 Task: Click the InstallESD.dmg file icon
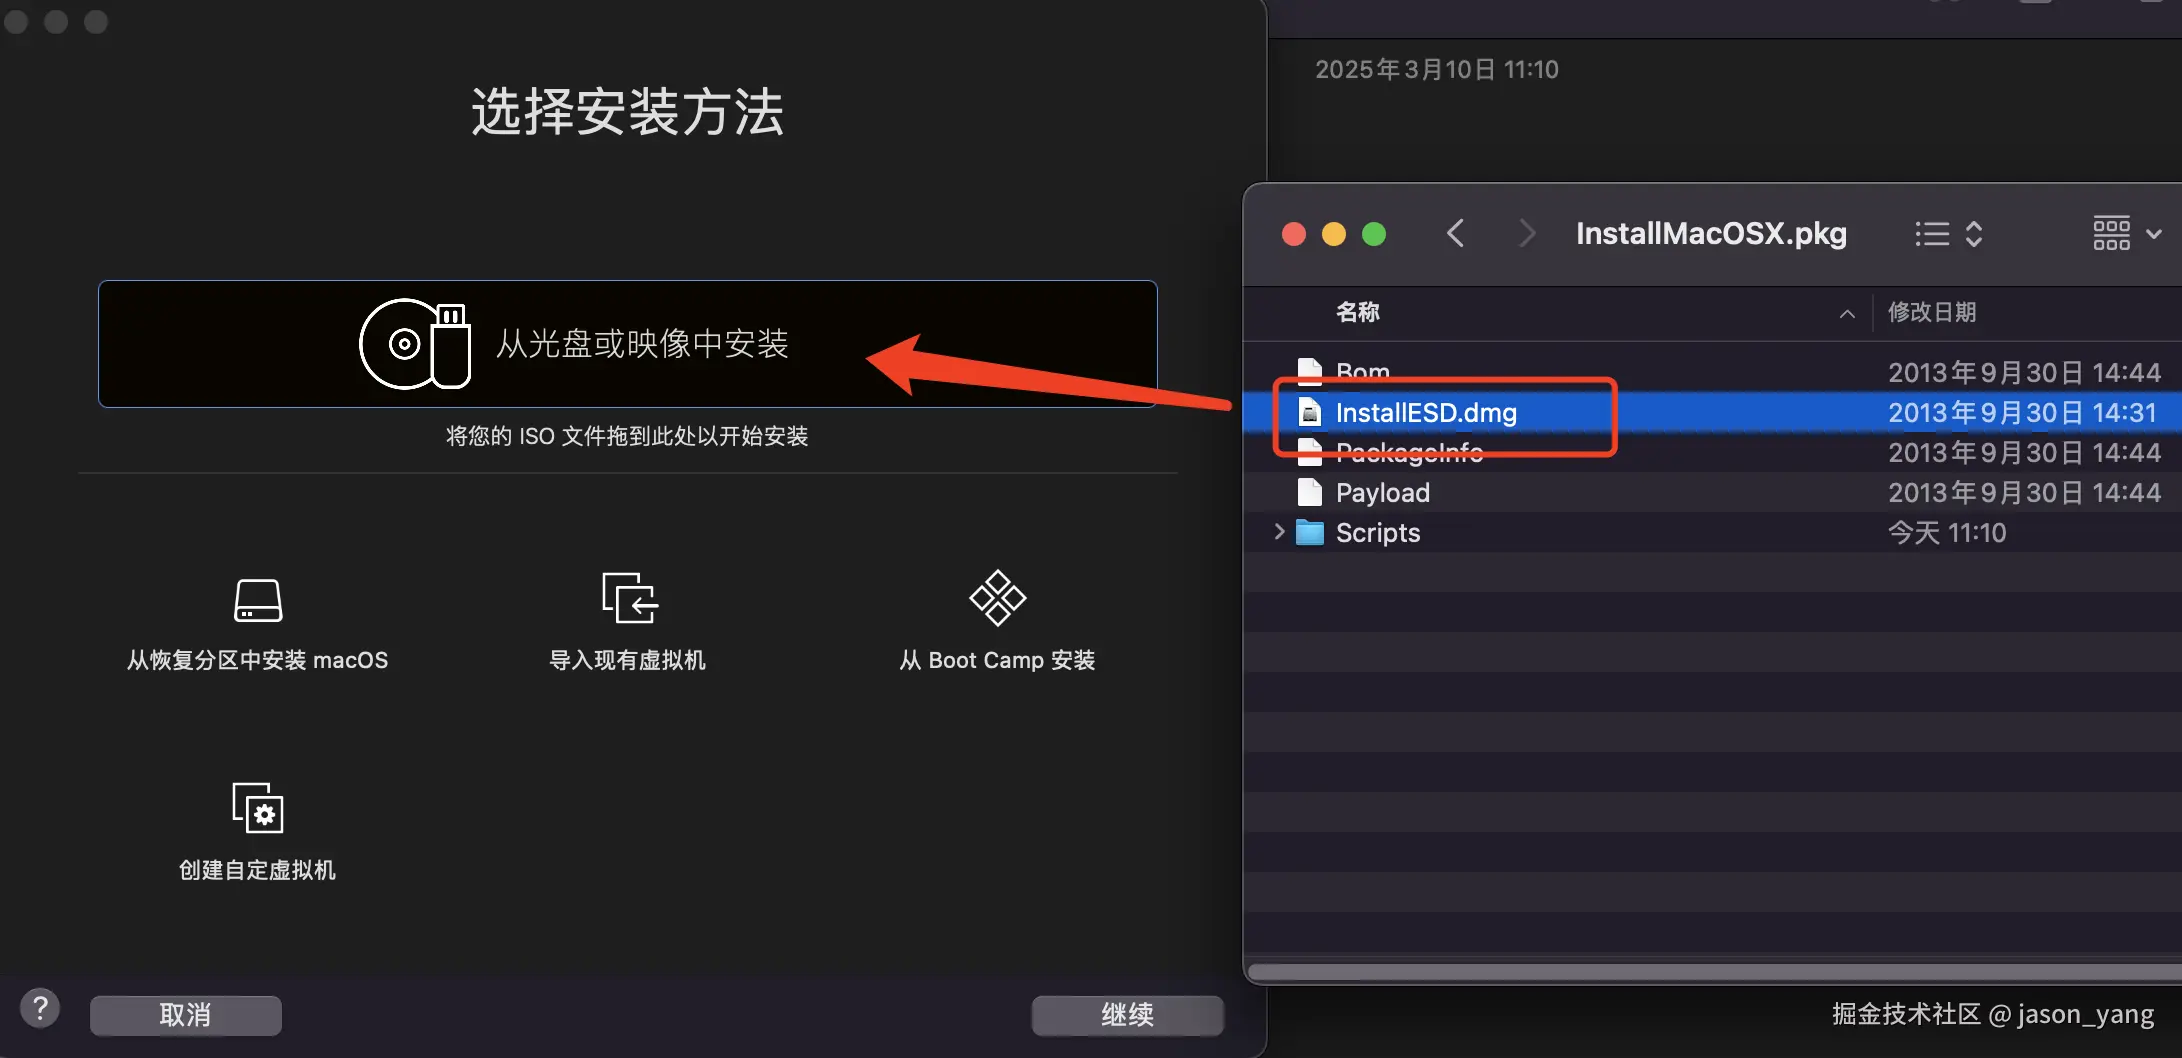[1310, 412]
